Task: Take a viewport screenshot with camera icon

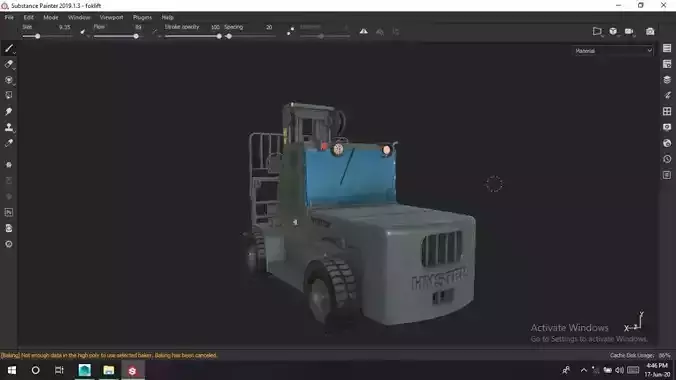Action: click(650, 31)
